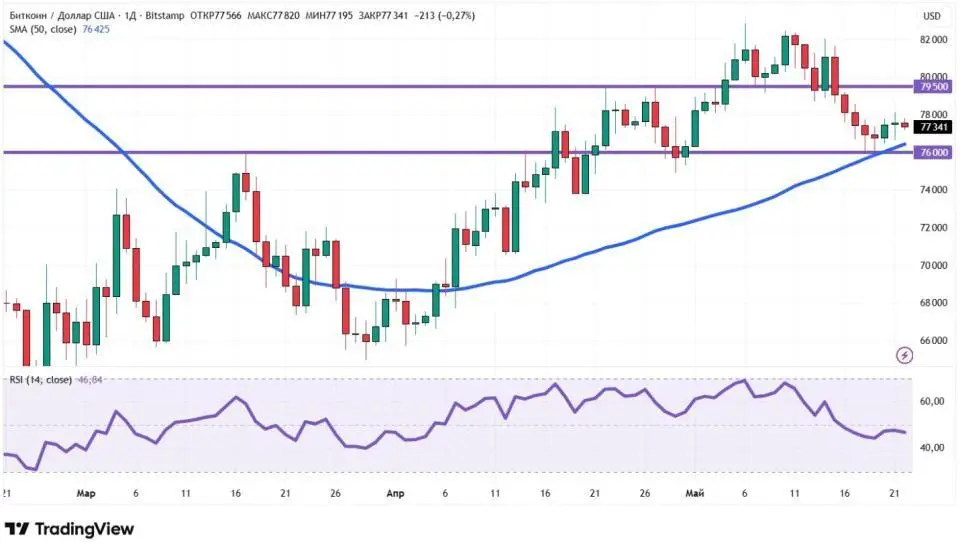Click the 1Д timeframe label
Viewport: 960px width, 543px height.
pyautogui.click(x=130, y=16)
